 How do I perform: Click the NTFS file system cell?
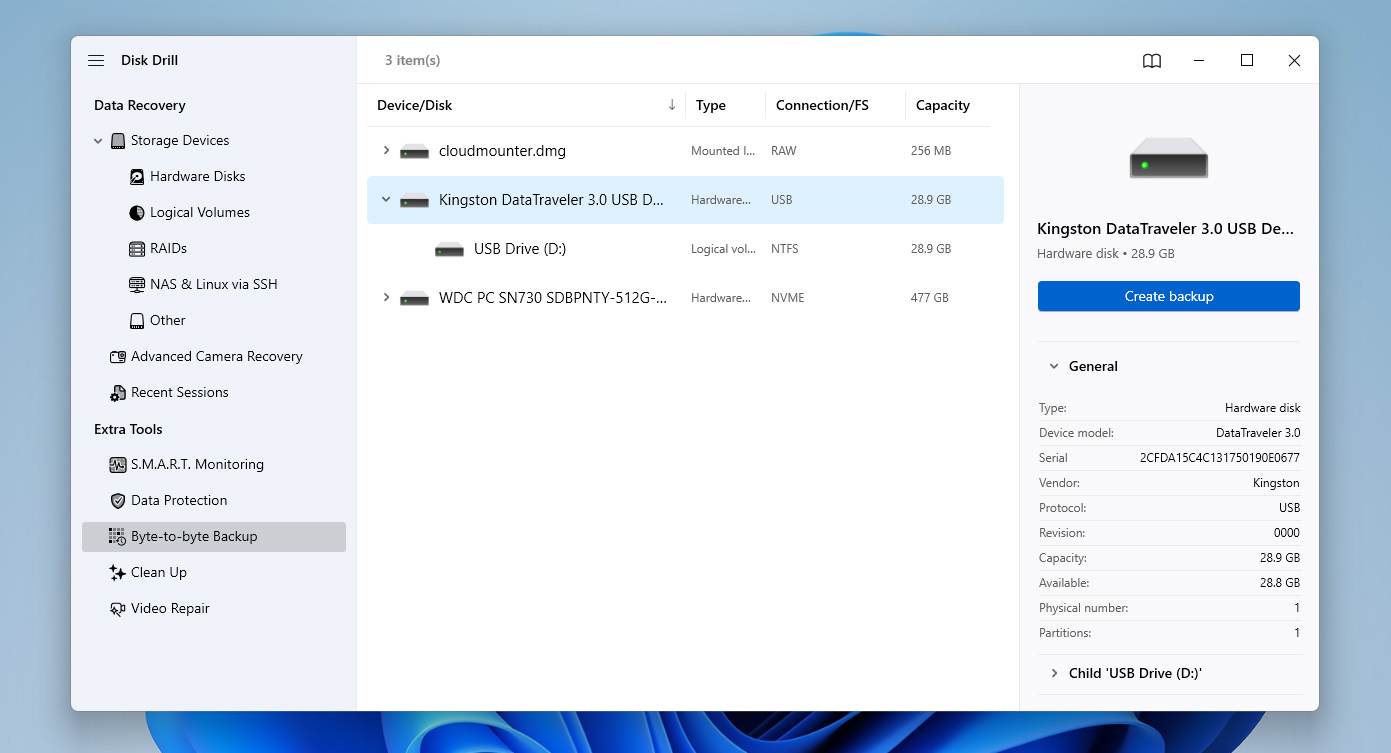pyautogui.click(x=785, y=249)
